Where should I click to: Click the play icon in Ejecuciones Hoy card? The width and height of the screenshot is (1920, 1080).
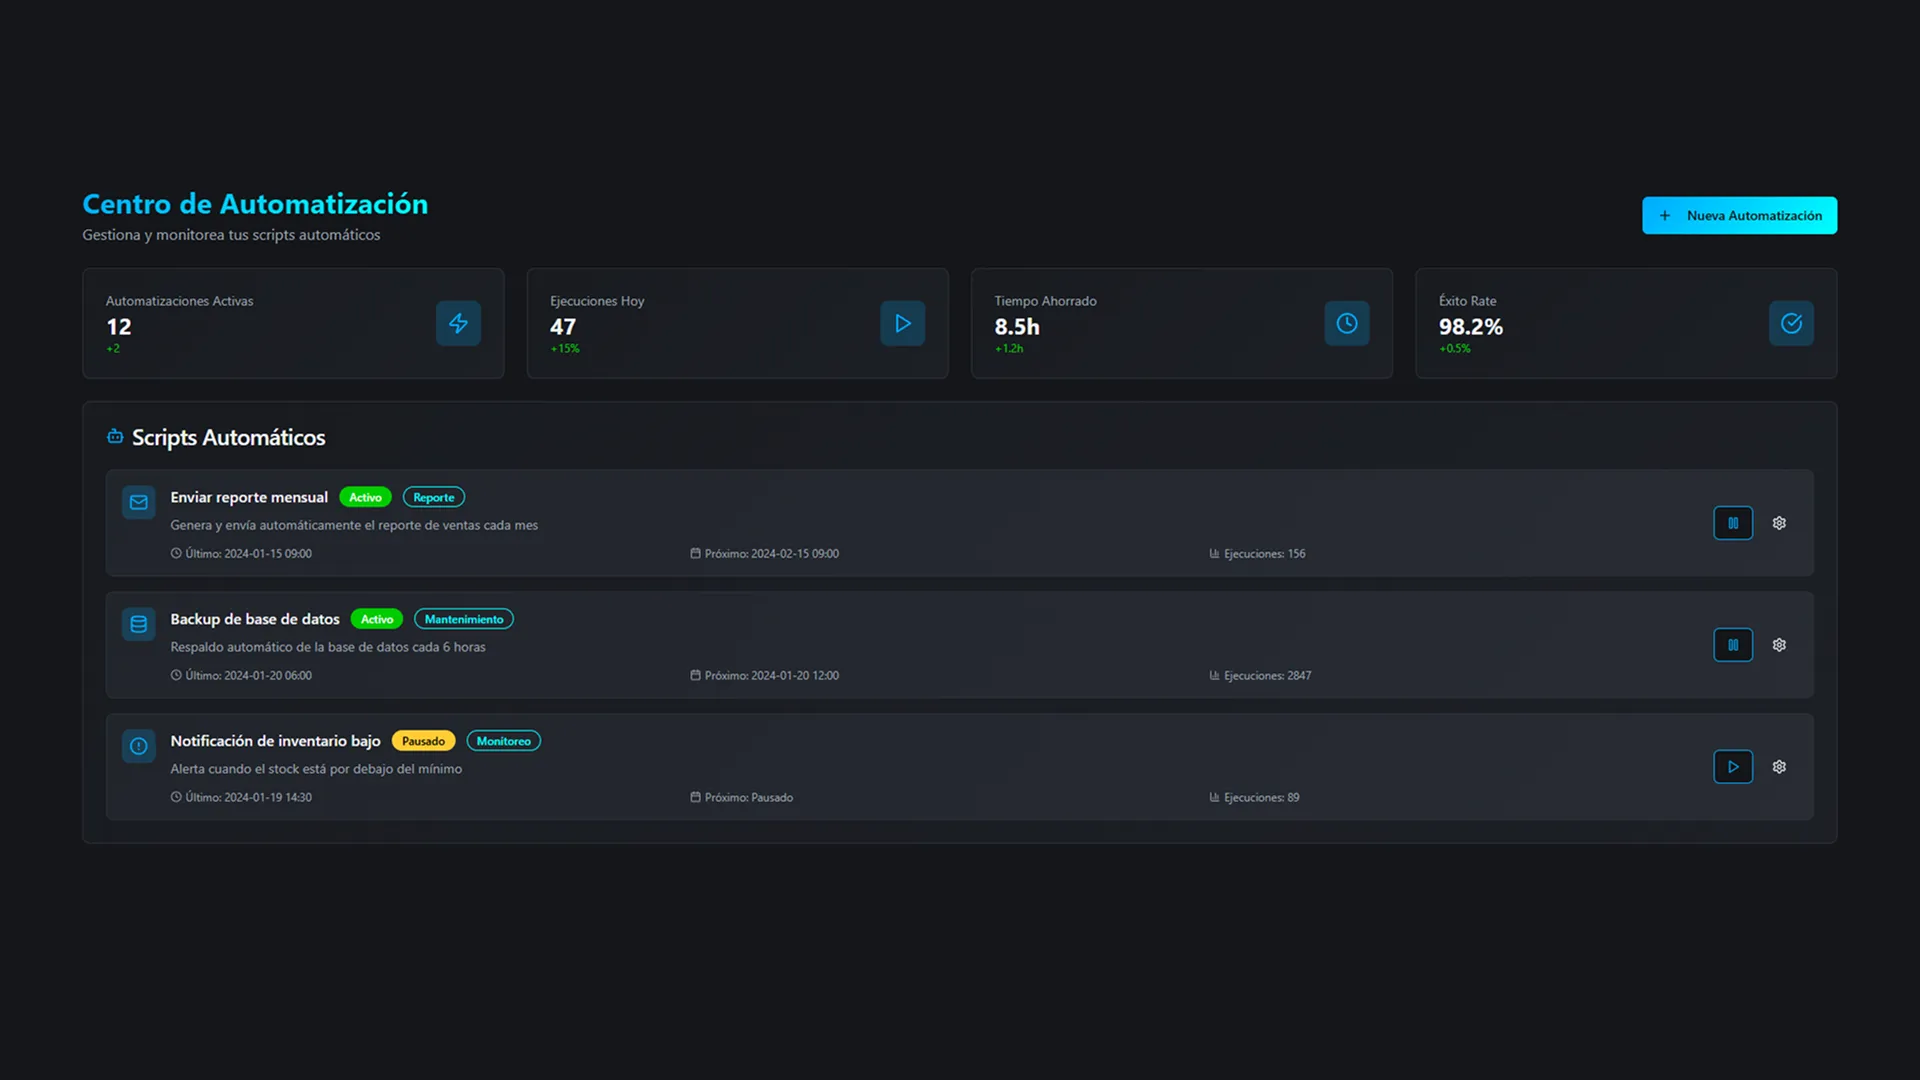point(902,323)
